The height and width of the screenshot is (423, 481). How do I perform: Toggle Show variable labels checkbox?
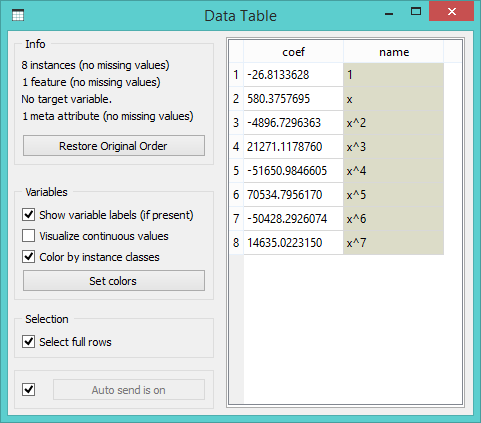click(29, 215)
